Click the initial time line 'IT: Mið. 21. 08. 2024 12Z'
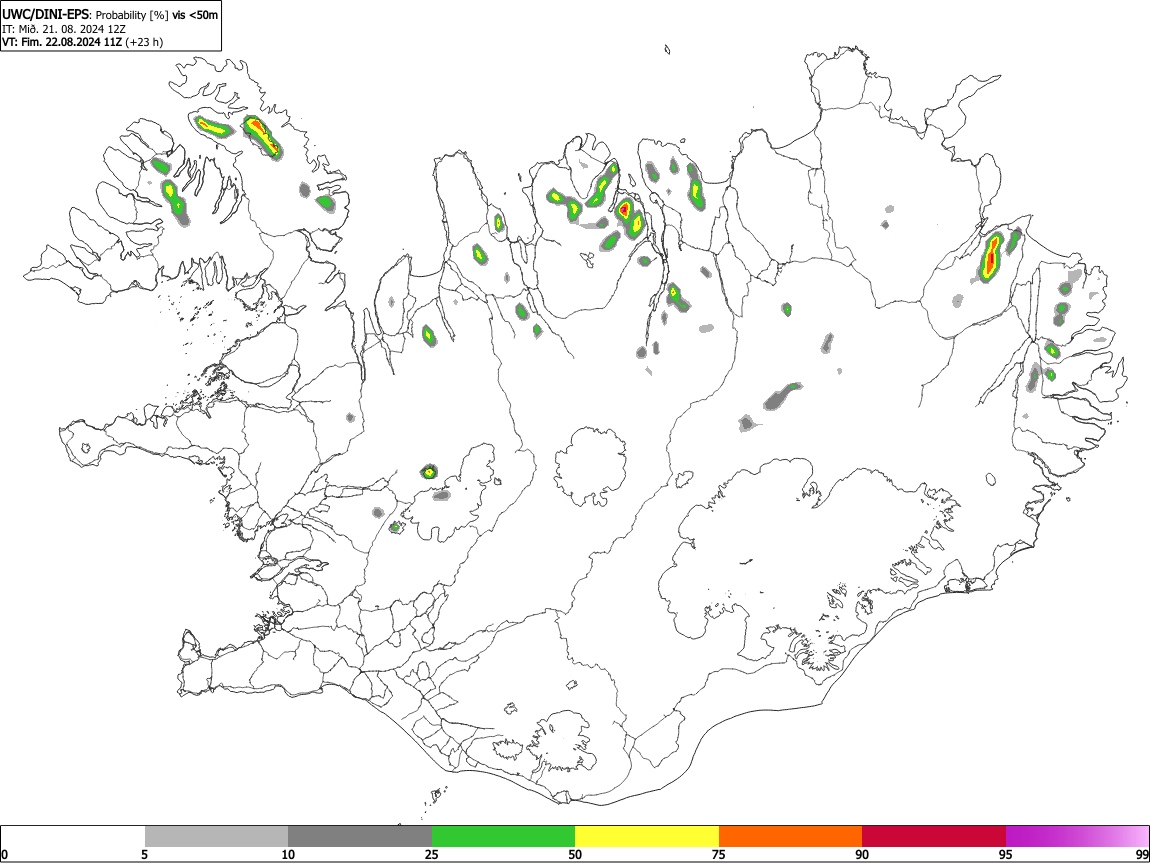Image resolution: width=1150 pixels, height=863 pixels. pyautogui.click(x=64, y=29)
